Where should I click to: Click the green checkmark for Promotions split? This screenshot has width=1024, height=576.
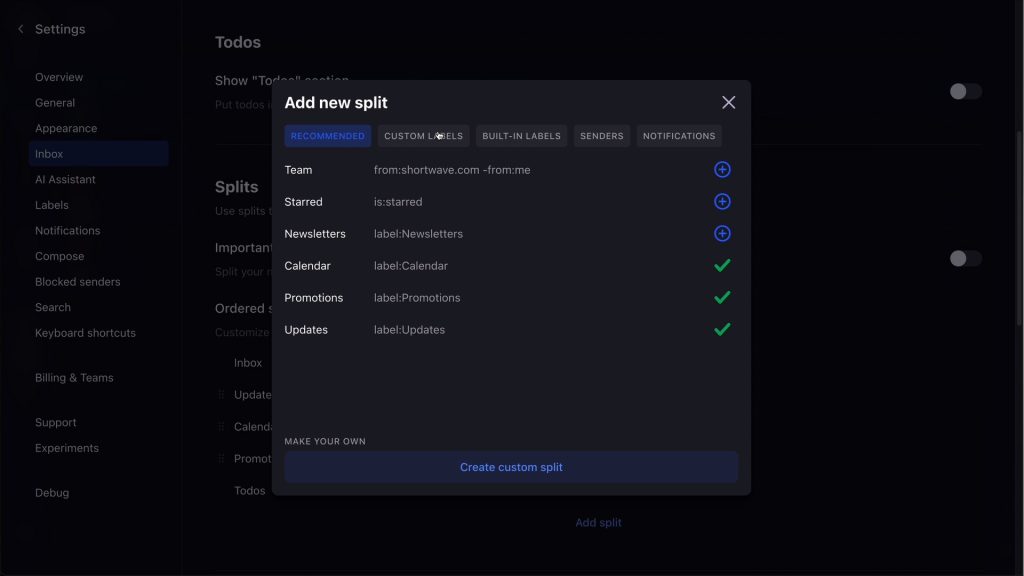(722, 298)
